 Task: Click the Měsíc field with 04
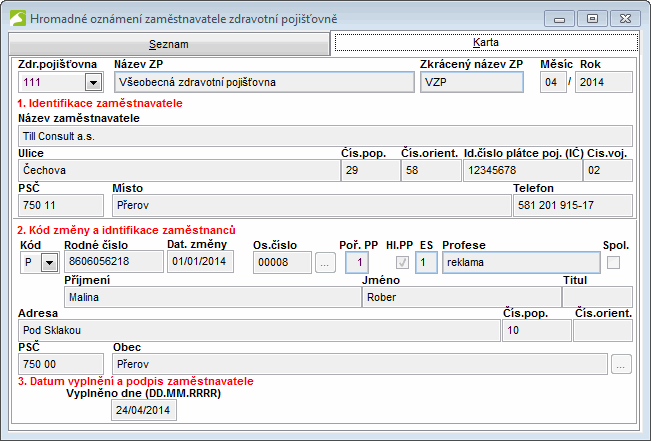(553, 82)
